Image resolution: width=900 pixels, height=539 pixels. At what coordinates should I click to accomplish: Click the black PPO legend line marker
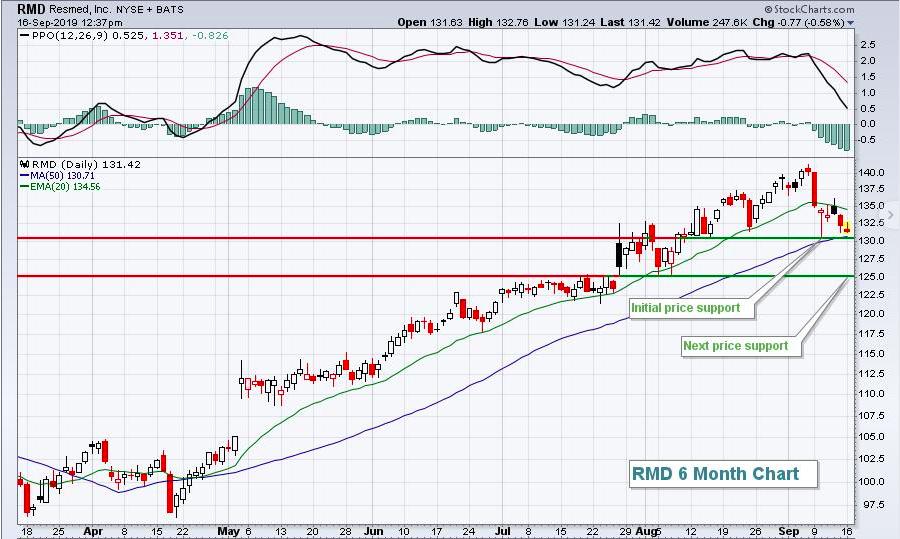click(x=24, y=37)
